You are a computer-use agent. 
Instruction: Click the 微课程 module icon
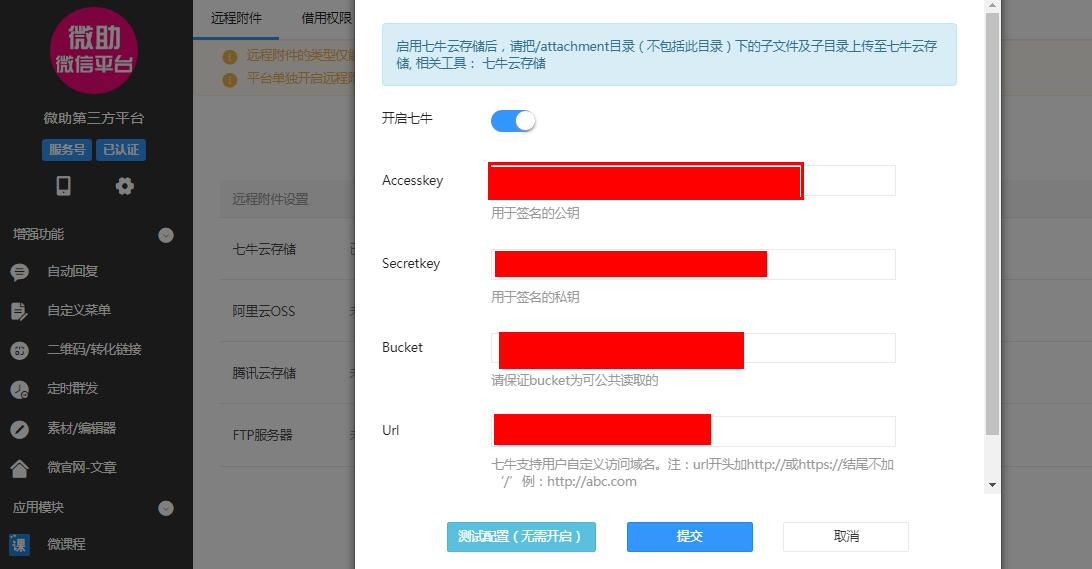pos(20,545)
